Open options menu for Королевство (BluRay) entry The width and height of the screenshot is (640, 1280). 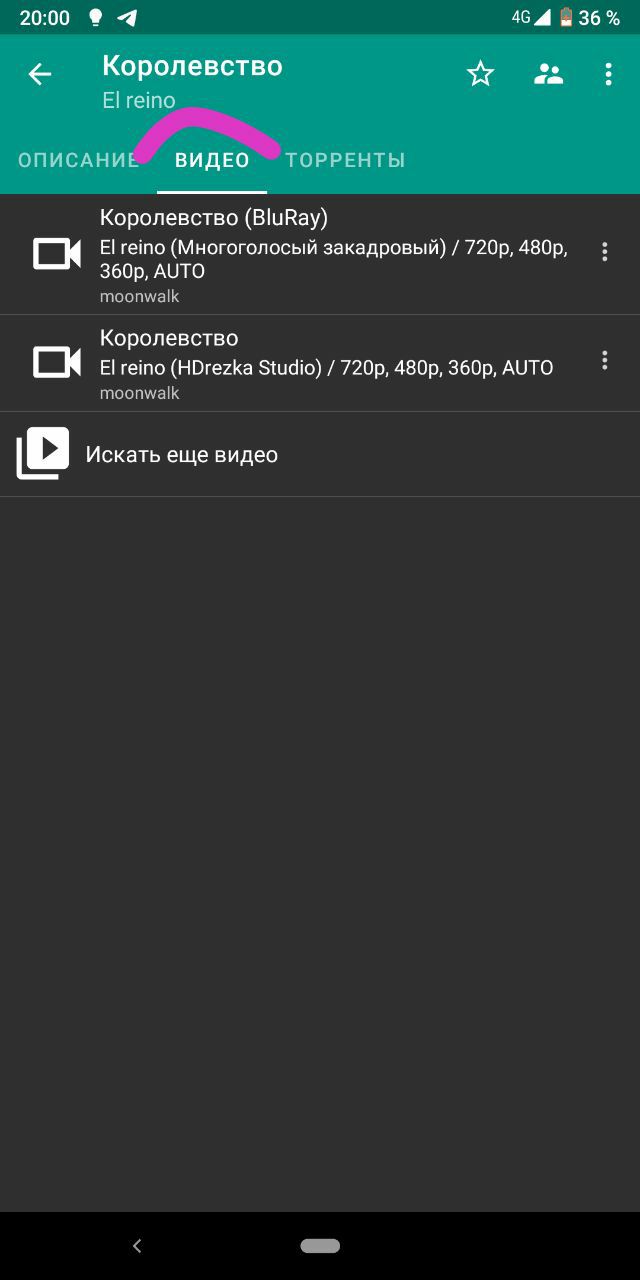(x=604, y=252)
